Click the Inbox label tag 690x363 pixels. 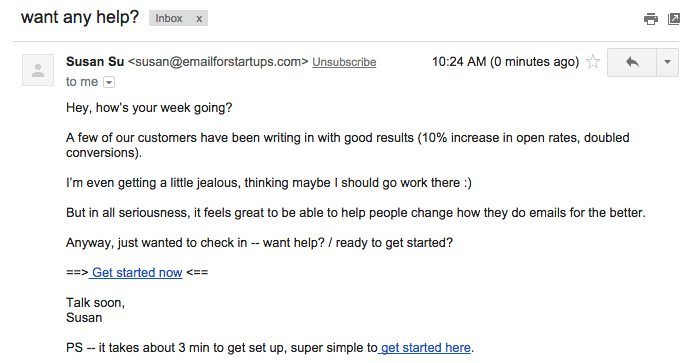(x=169, y=18)
